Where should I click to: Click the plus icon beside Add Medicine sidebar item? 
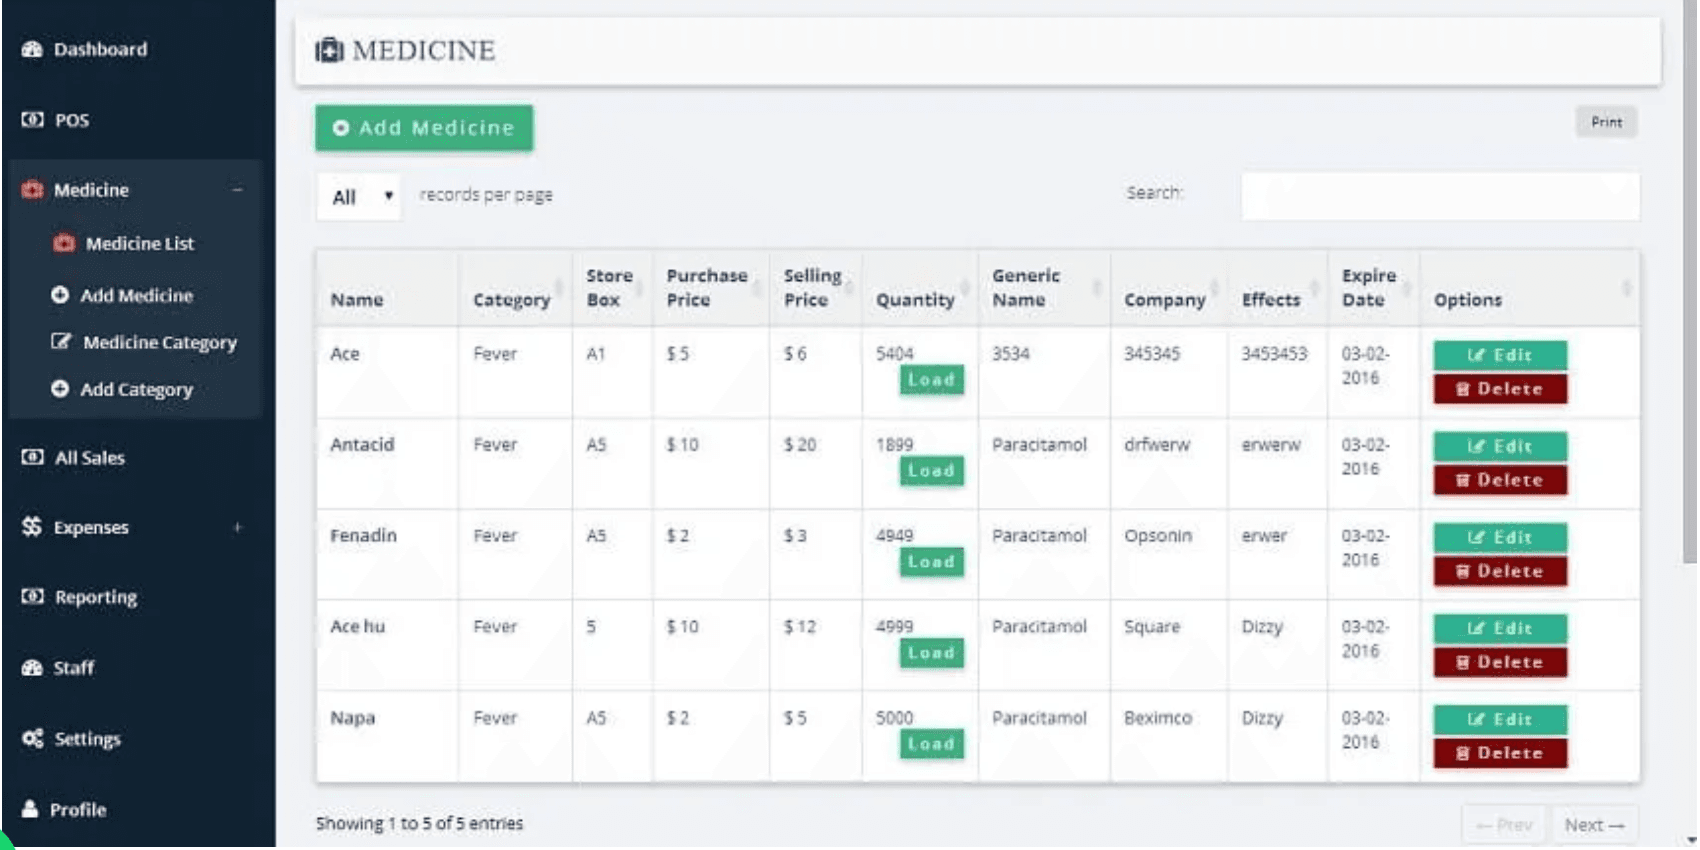point(60,295)
